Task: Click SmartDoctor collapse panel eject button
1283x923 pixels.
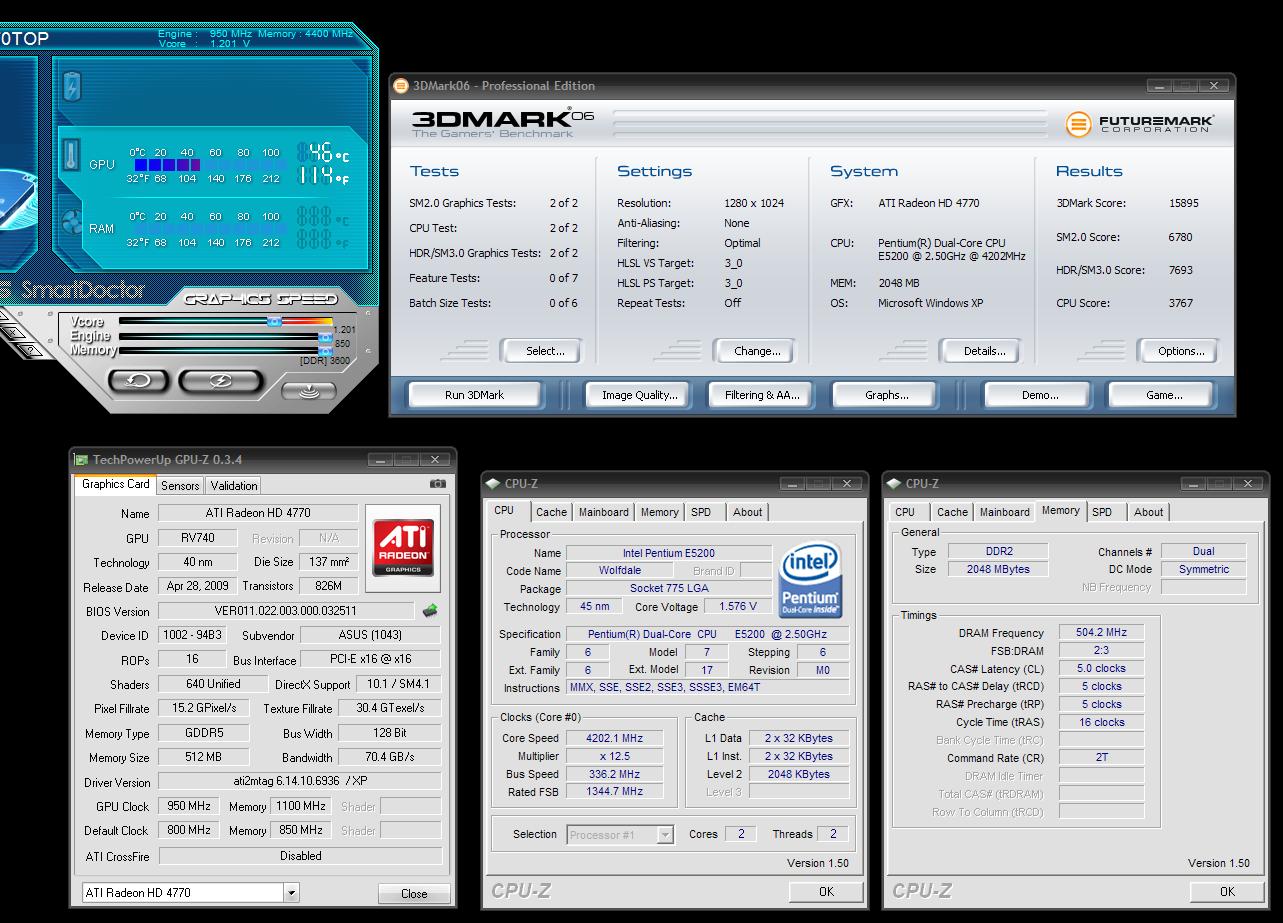Action: [309, 390]
